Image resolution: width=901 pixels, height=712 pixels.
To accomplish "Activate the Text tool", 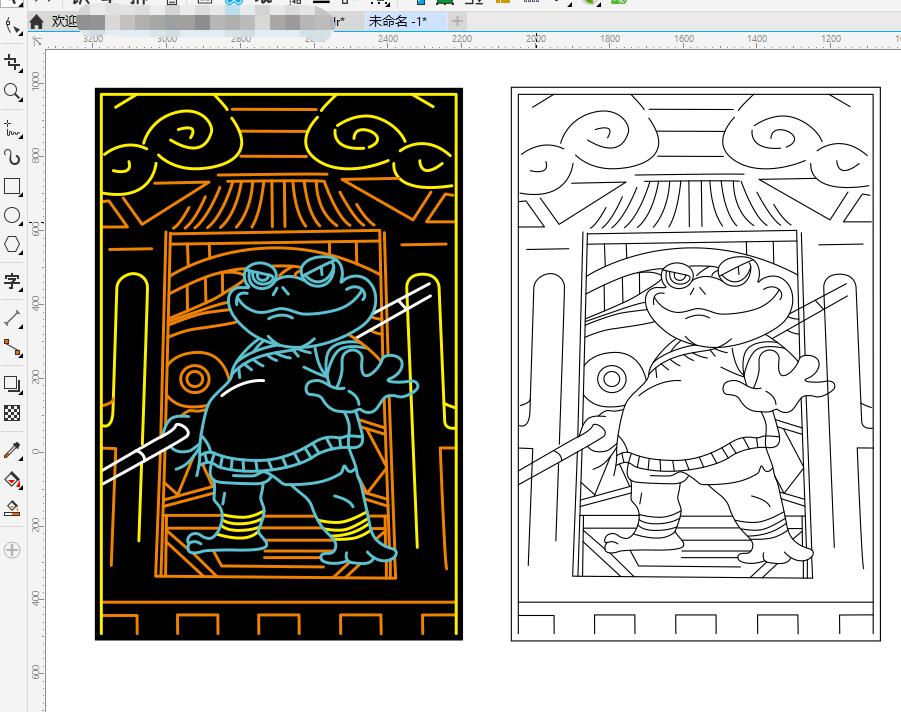I will tap(12, 282).
